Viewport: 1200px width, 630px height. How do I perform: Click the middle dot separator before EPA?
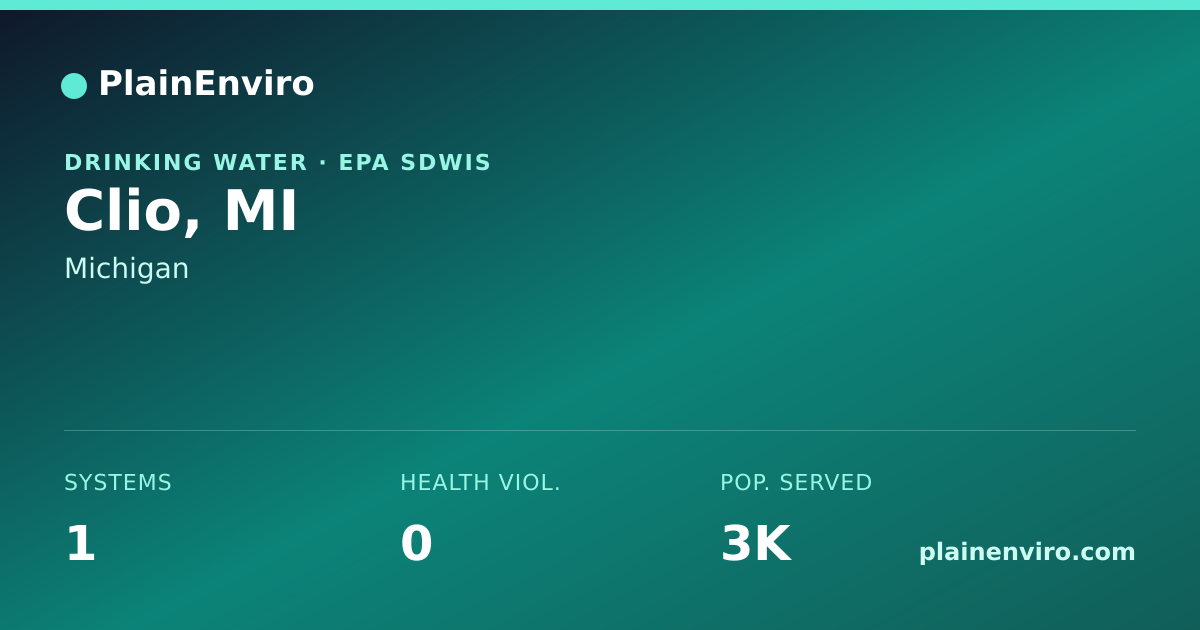(x=323, y=162)
